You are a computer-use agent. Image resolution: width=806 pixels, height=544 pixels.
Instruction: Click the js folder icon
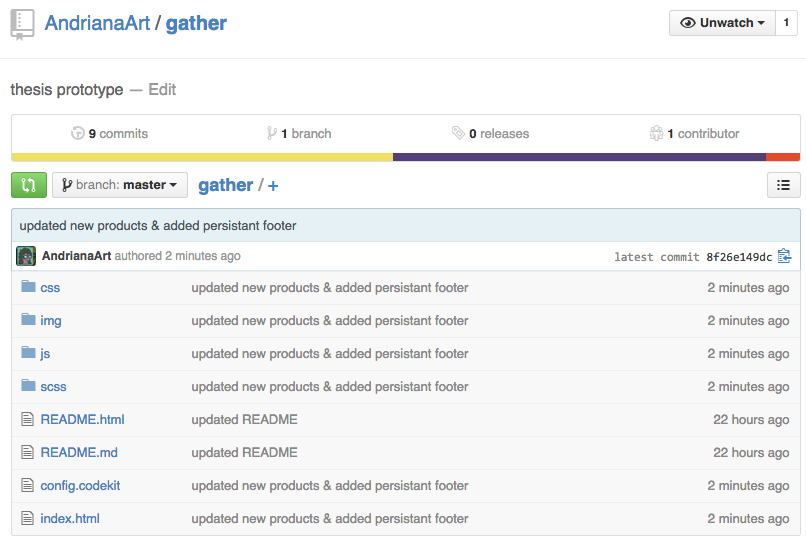click(x=28, y=352)
